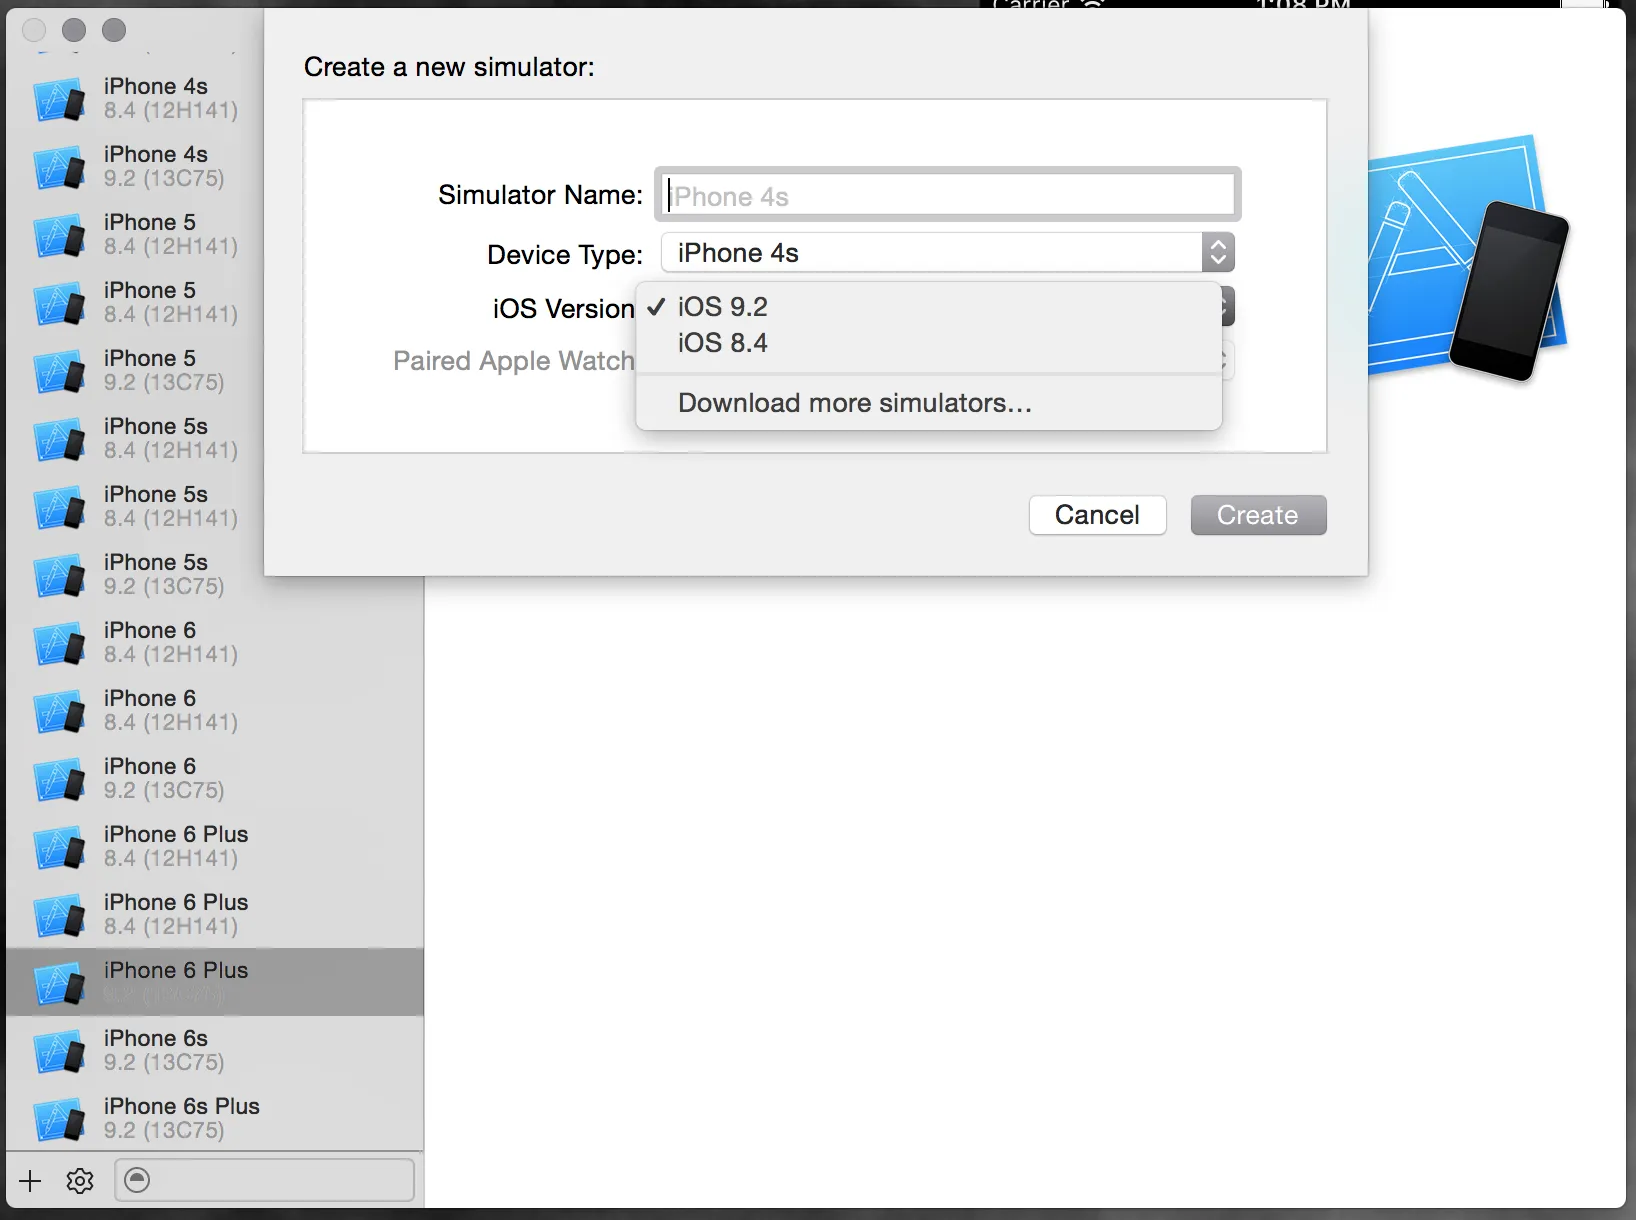Viewport: 1636px width, 1220px height.
Task: Choose iOS 9.2 from the version menu
Action: 929,307
